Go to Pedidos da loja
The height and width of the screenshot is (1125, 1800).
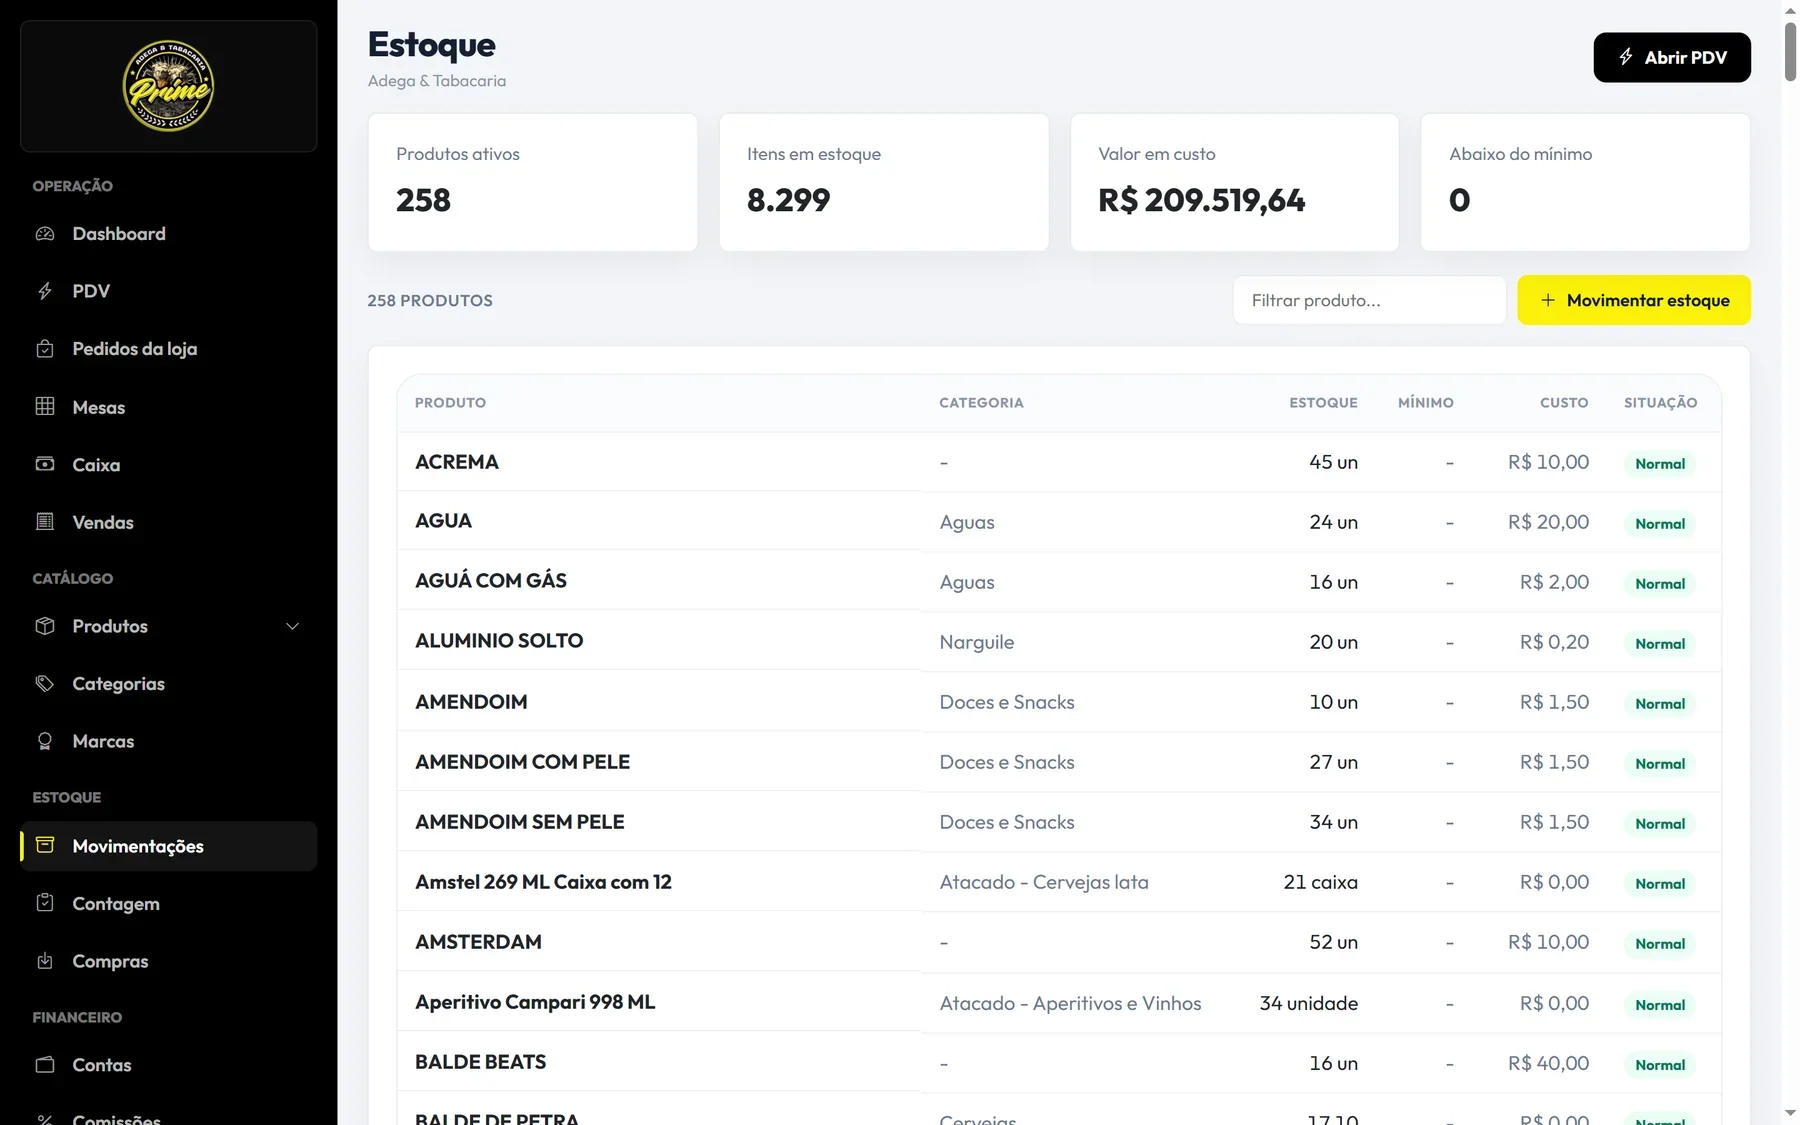pyautogui.click(x=168, y=349)
